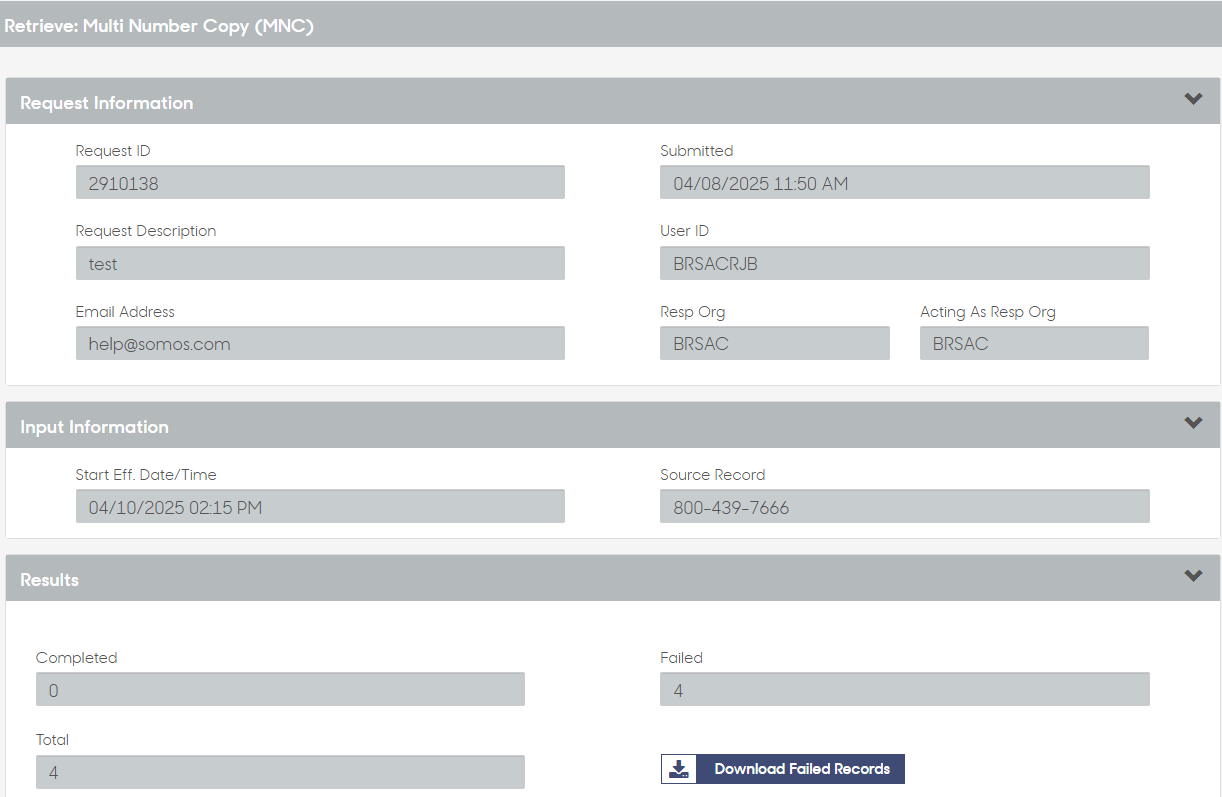Screen dimensions: 1222x797
Task: Click the 'Completed' label
Action: (x=77, y=658)
